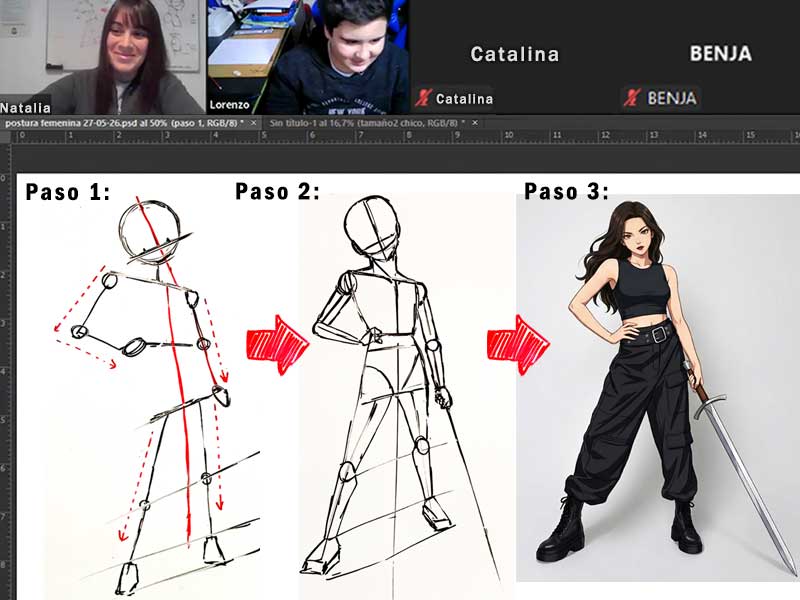Close the 'Sin título-1' document tab
Viewport: 800px width, 600px height.
tap(475, 123)
